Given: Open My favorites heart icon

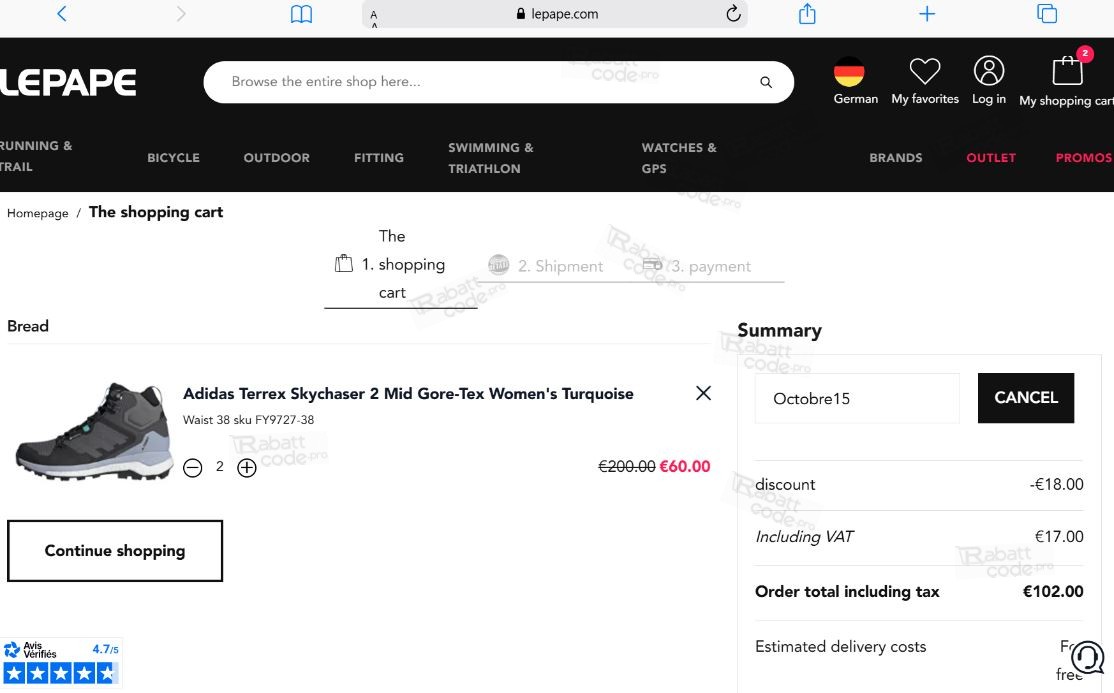Looking at the screenshot, I should tap(925, 71).
